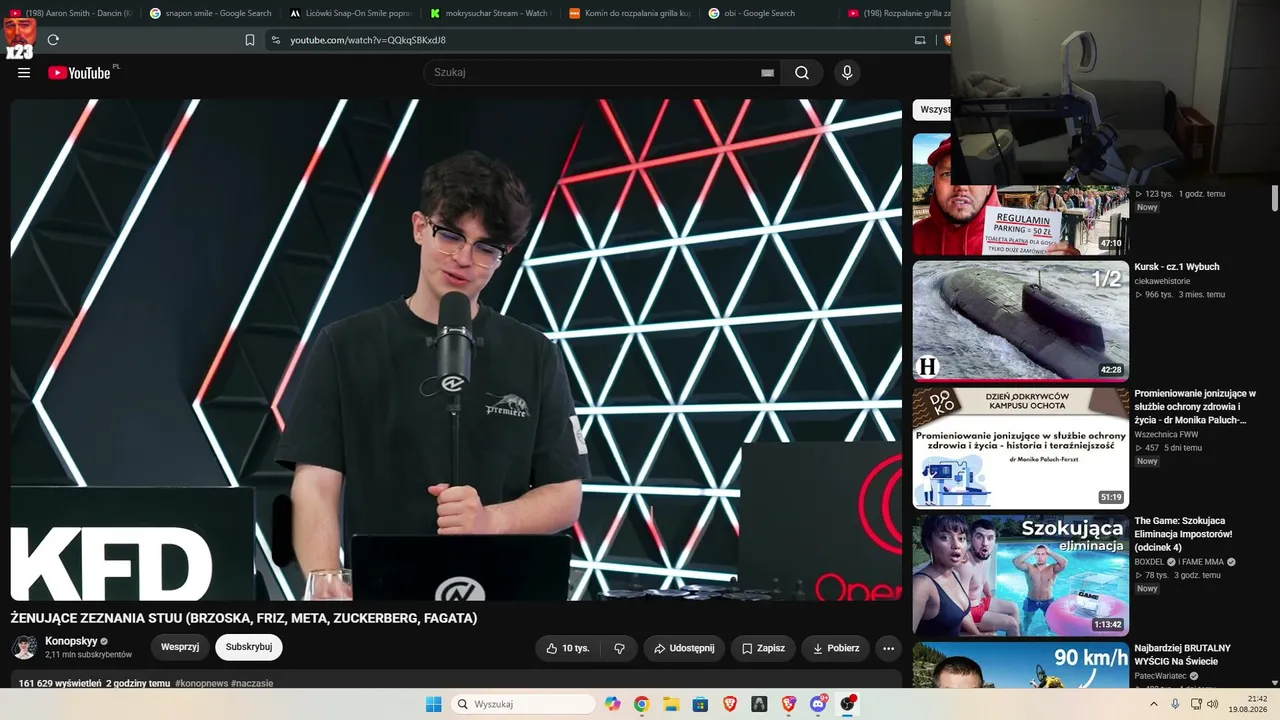The height and width of the screenshot is (720, 1280).
Task: Open the Szokująca eliminacja video thumbnail
Action: [x=1020, y=575]
